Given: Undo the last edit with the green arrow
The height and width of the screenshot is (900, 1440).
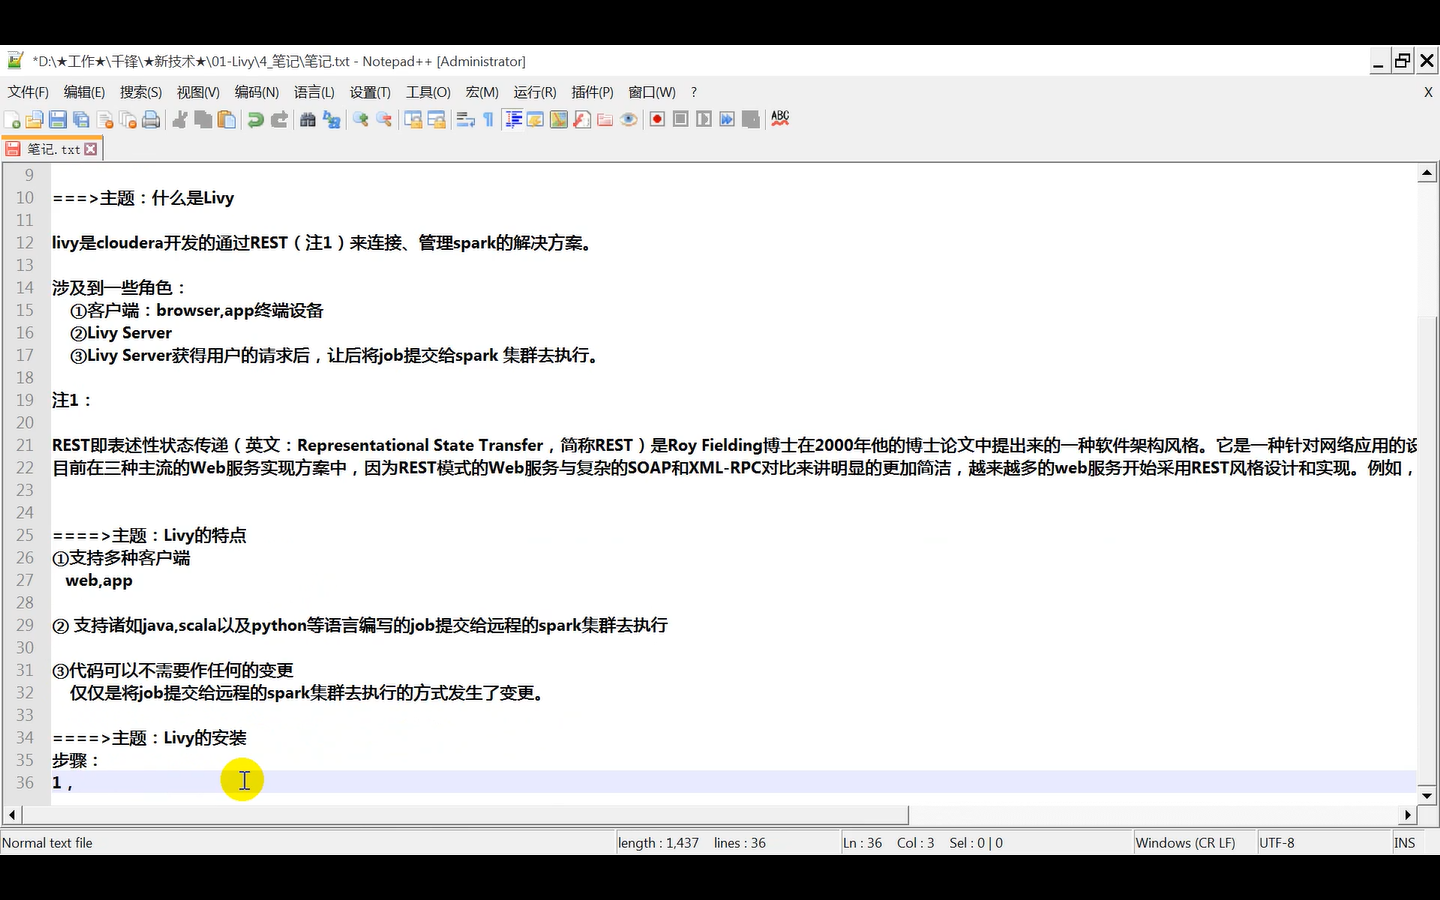Looking at the screenshot, I should [256, 119].
